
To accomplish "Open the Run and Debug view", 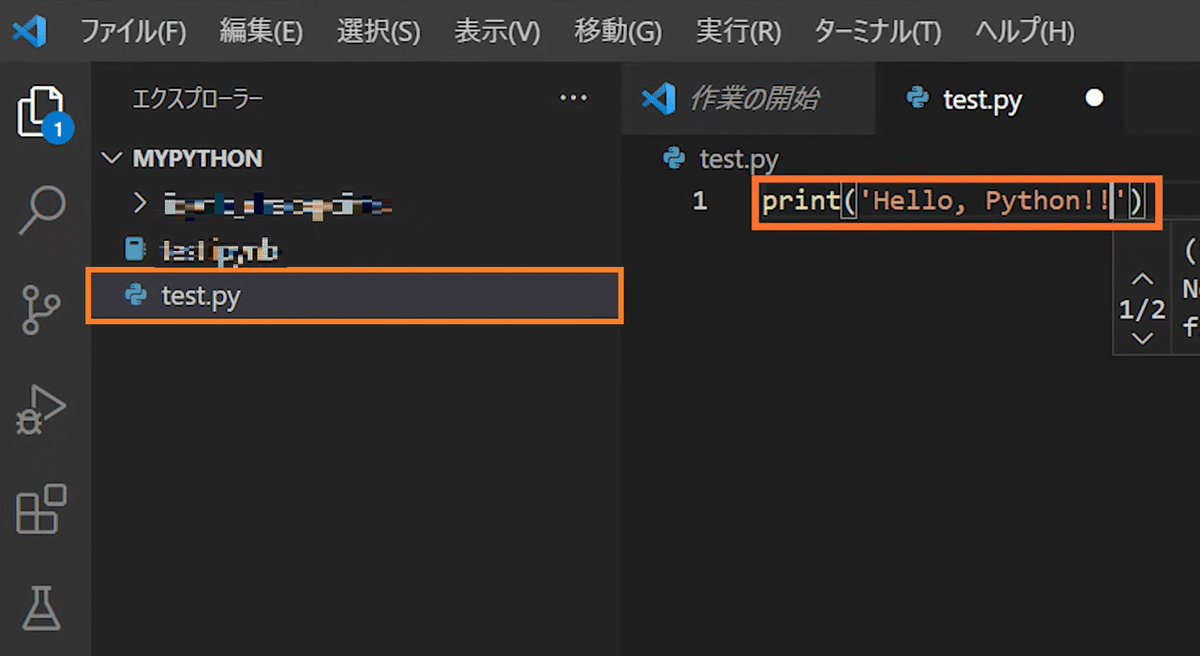I will pyautogui.click(x=42, y=407).
